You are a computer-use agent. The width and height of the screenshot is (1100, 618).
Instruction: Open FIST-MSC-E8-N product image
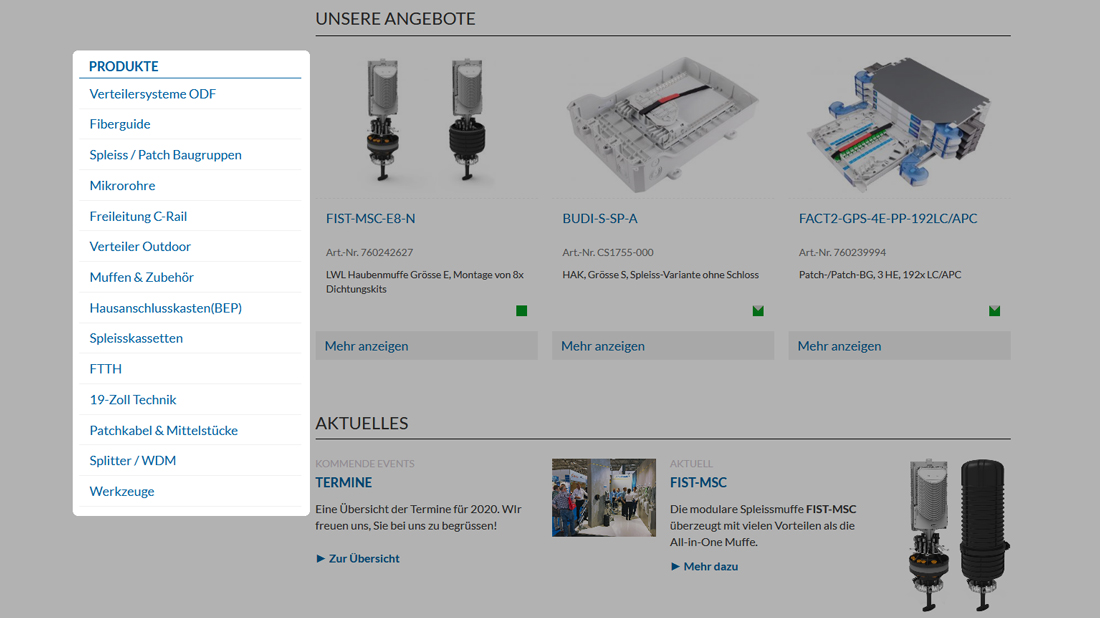pyautogui.click(x=426, y=121)
